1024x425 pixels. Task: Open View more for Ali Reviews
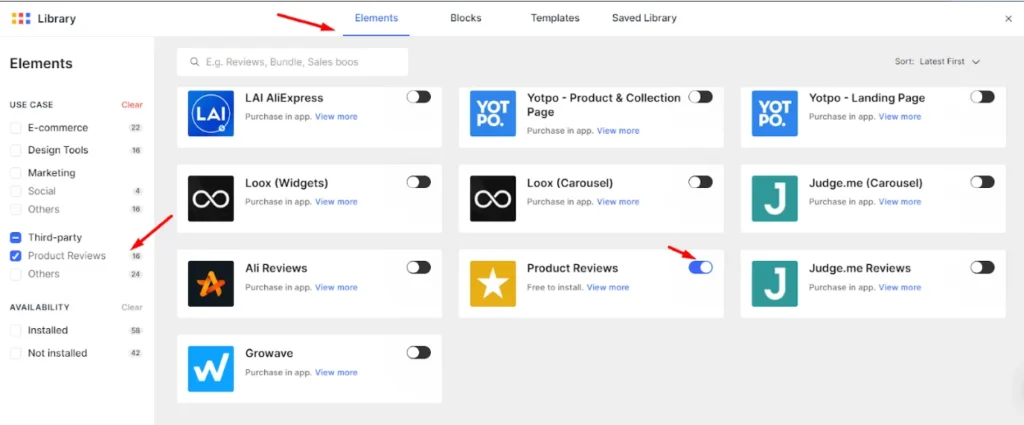pos(336,287)
